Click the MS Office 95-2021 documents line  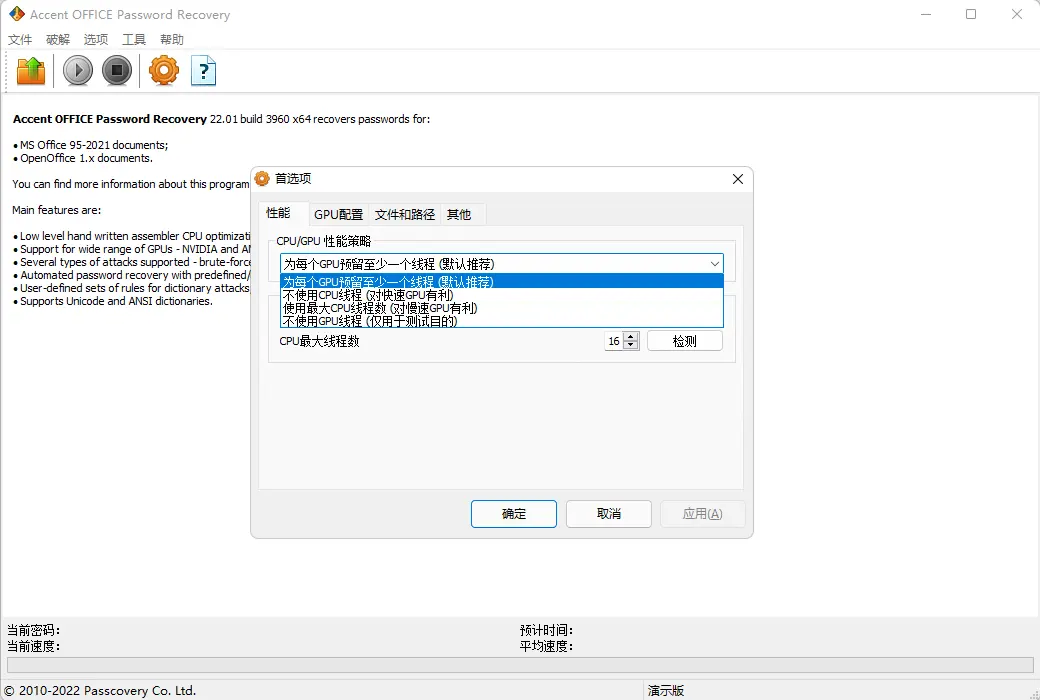click(91, 145)
